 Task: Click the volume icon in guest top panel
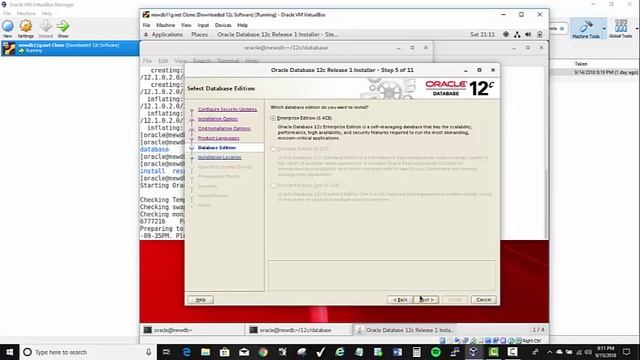(528, 35)
